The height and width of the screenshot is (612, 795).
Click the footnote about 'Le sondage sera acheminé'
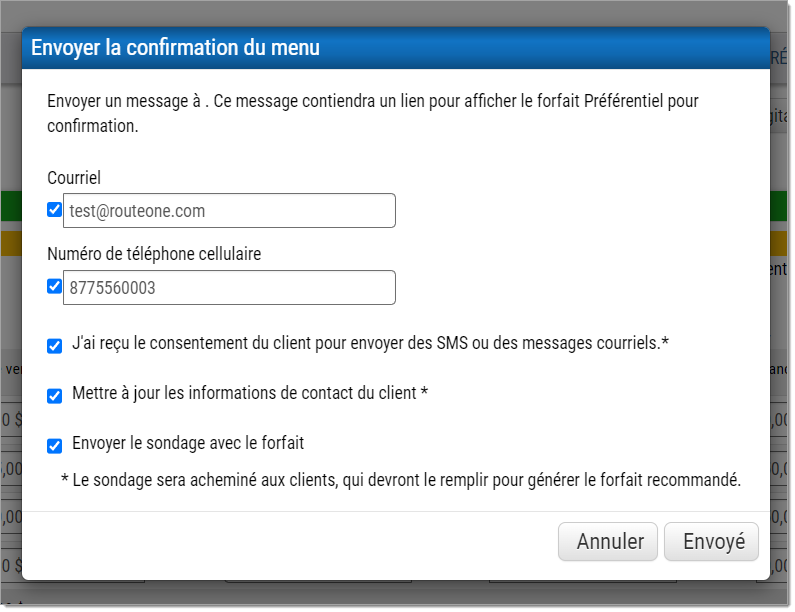tap(400, 480)
